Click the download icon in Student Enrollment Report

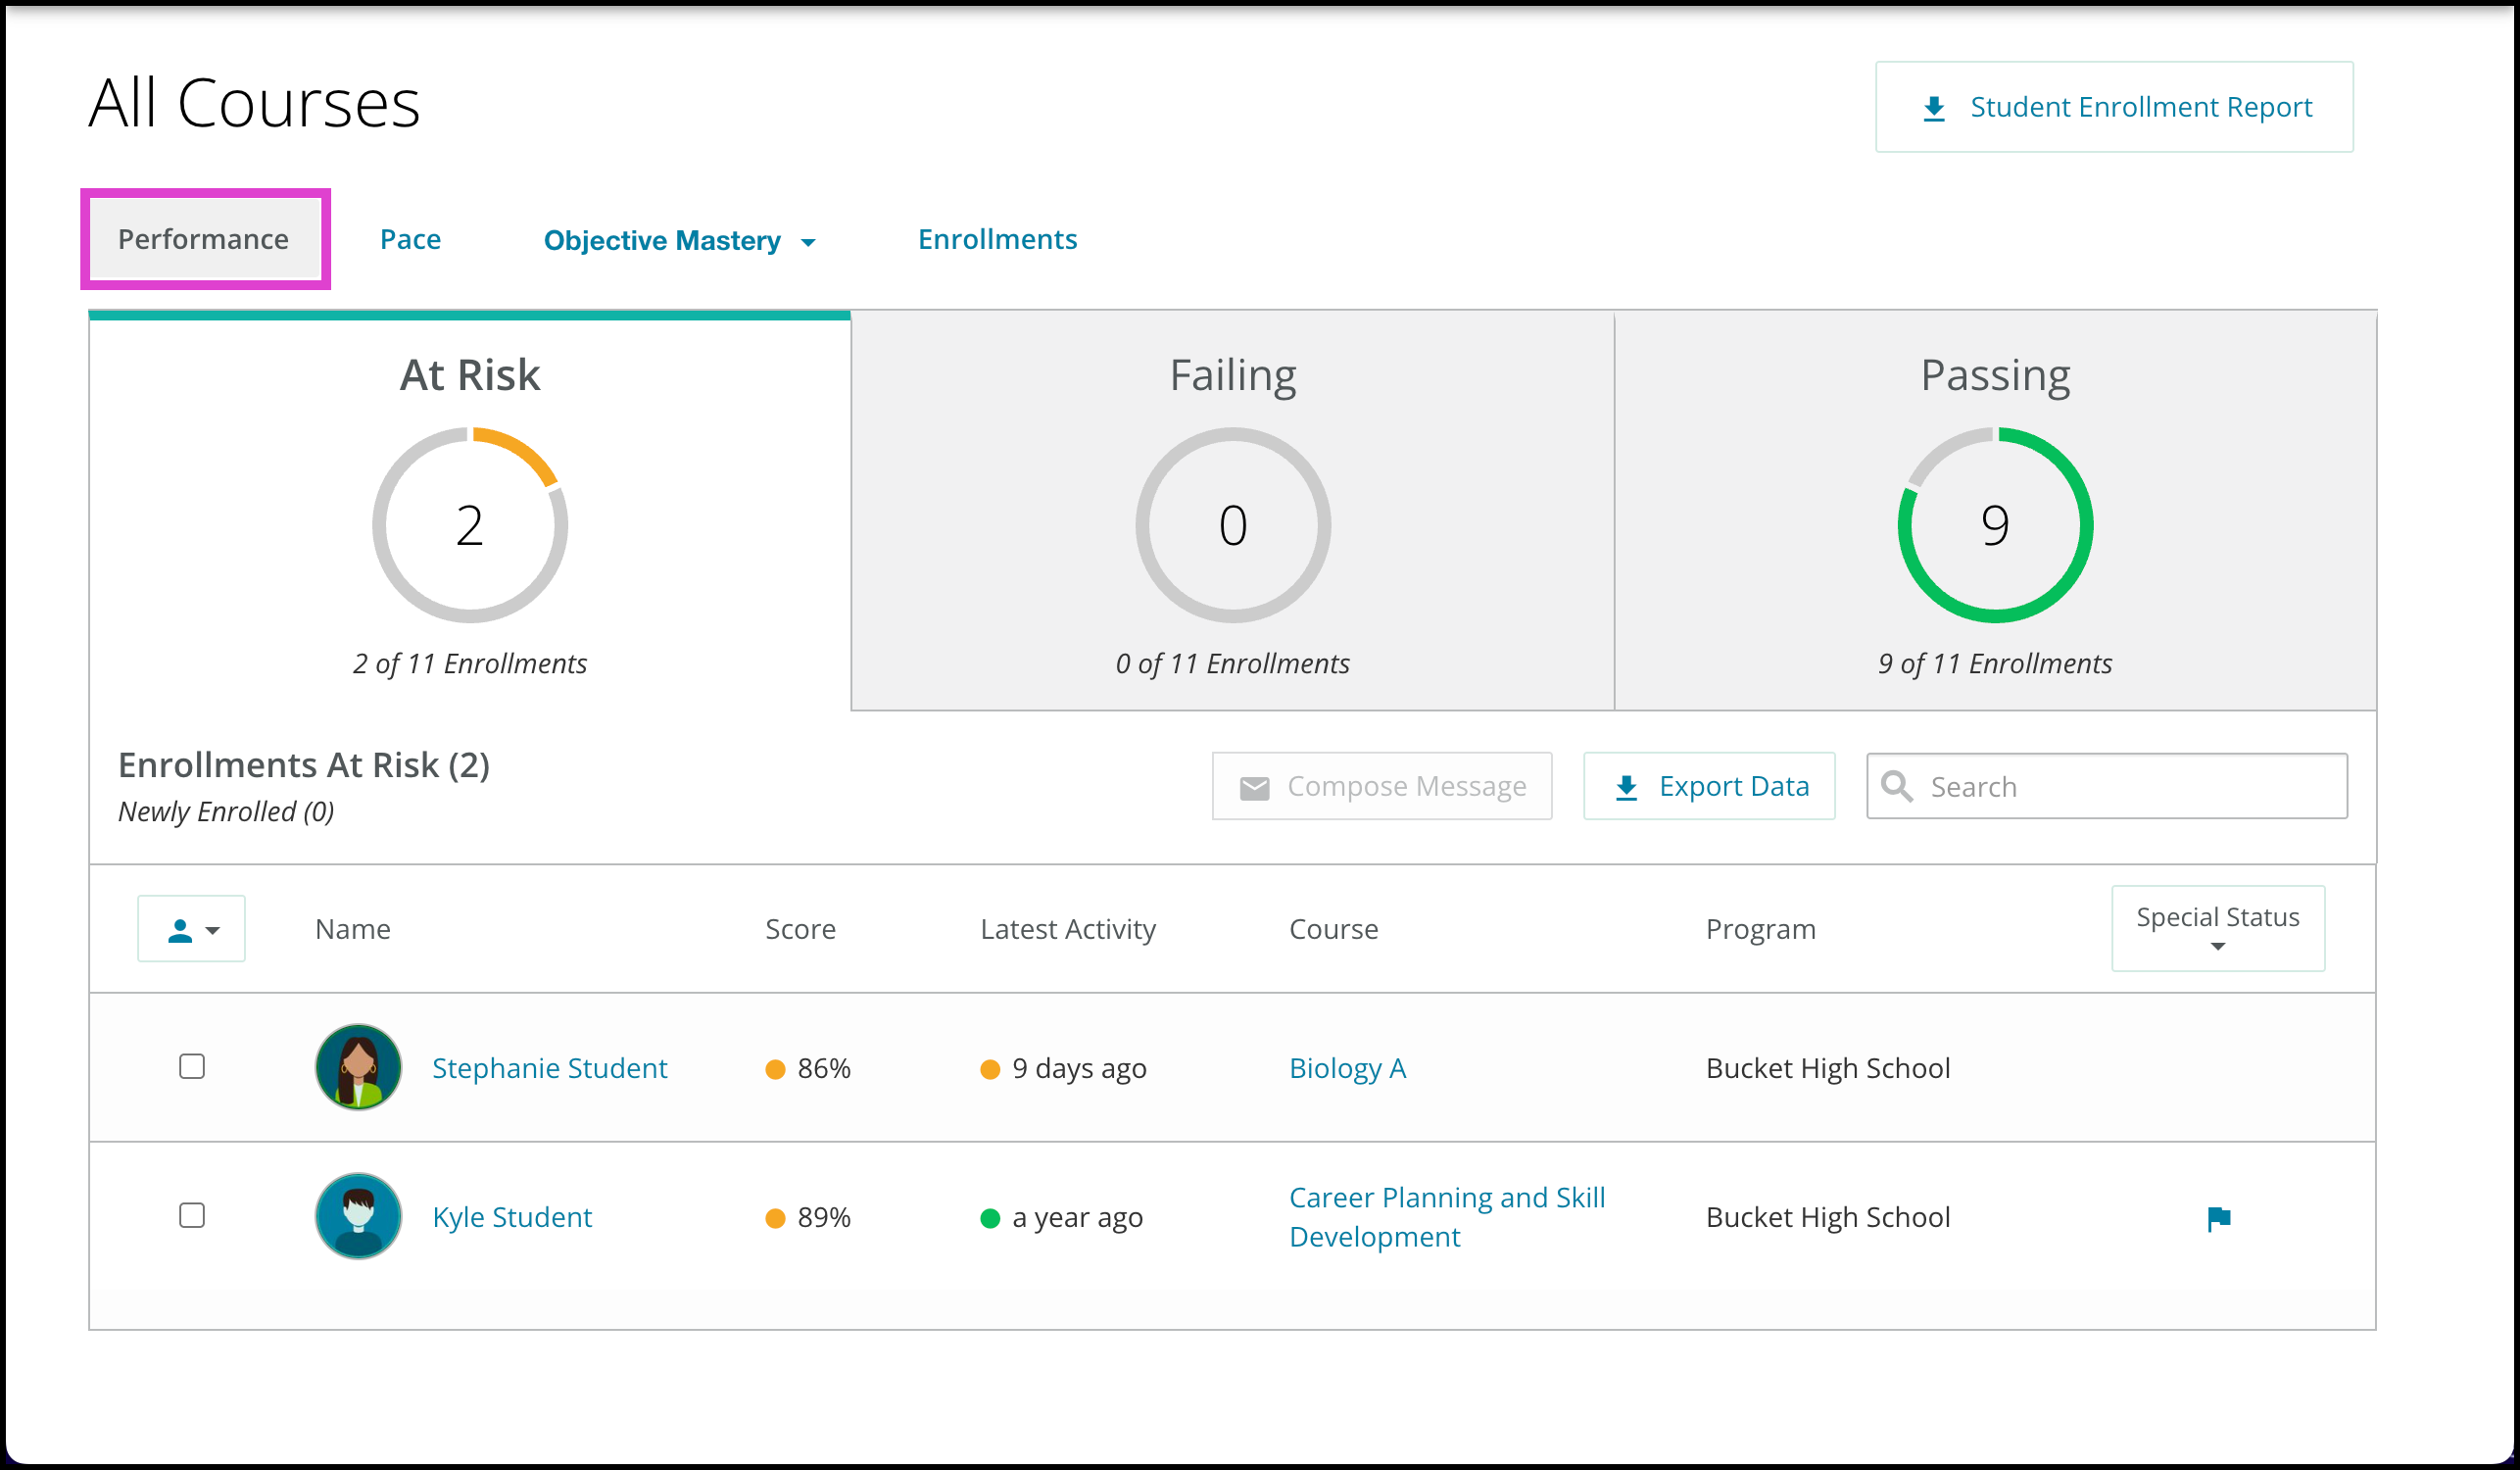pos(1934,109)
